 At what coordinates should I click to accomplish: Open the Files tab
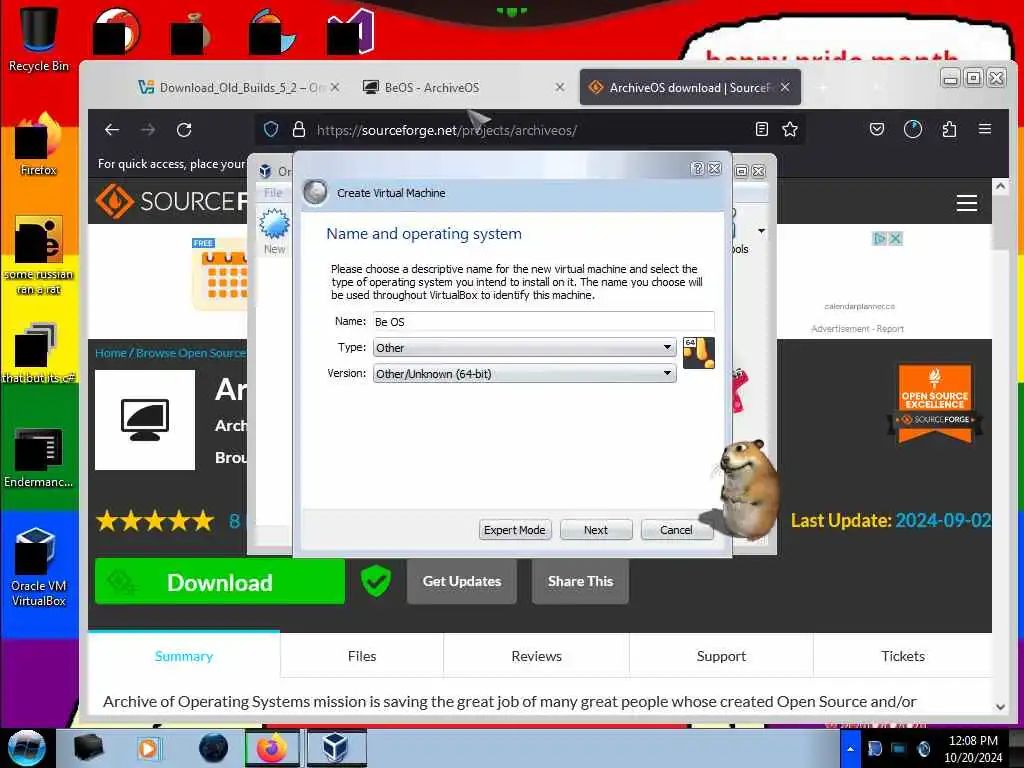coord(362,656)
